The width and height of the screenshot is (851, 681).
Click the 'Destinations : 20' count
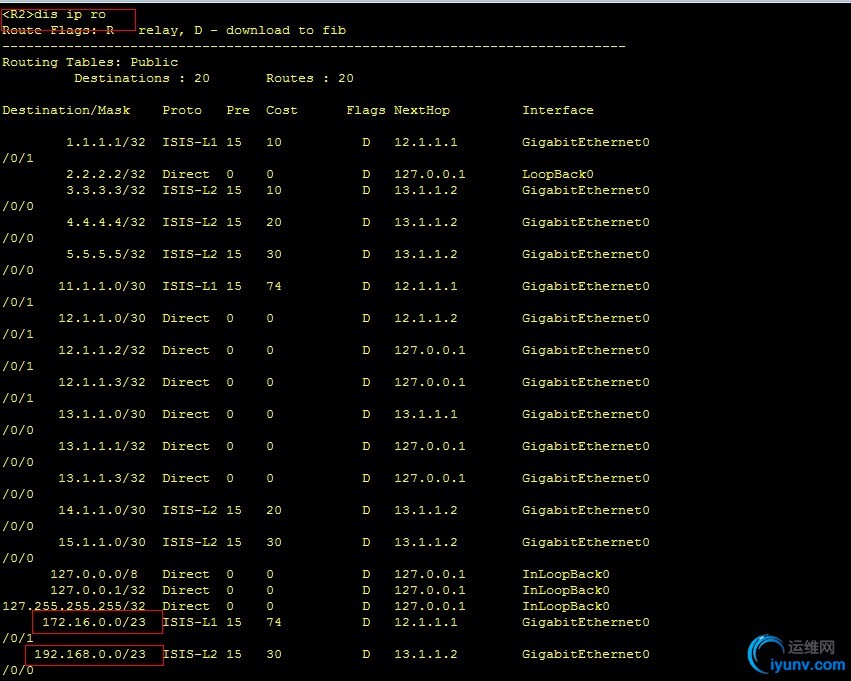tap(142, 78)
